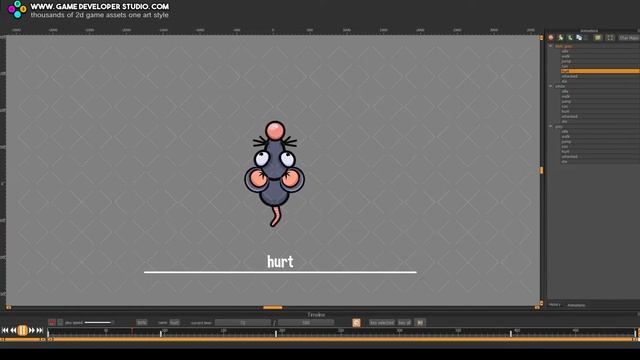Switch to the Palette tab

[x=554, y=305]
